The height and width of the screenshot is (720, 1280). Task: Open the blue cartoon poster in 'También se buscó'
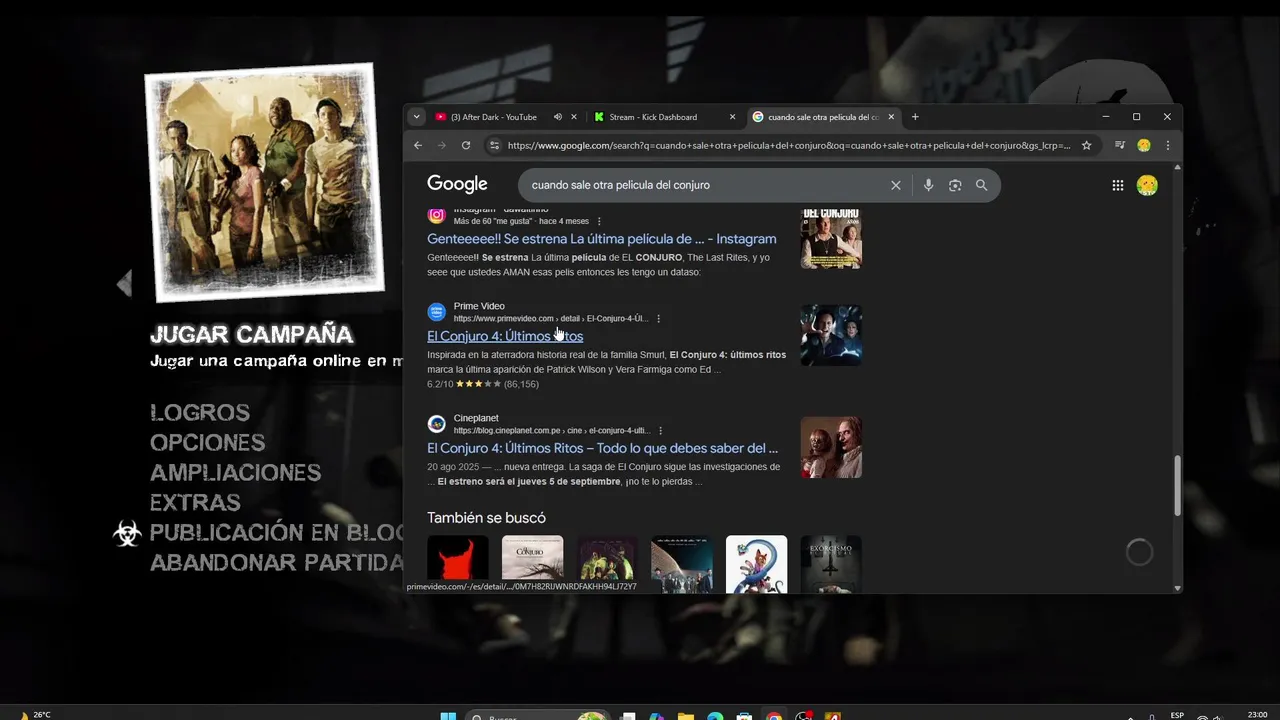pyautogui.click(x=756, y=564)
